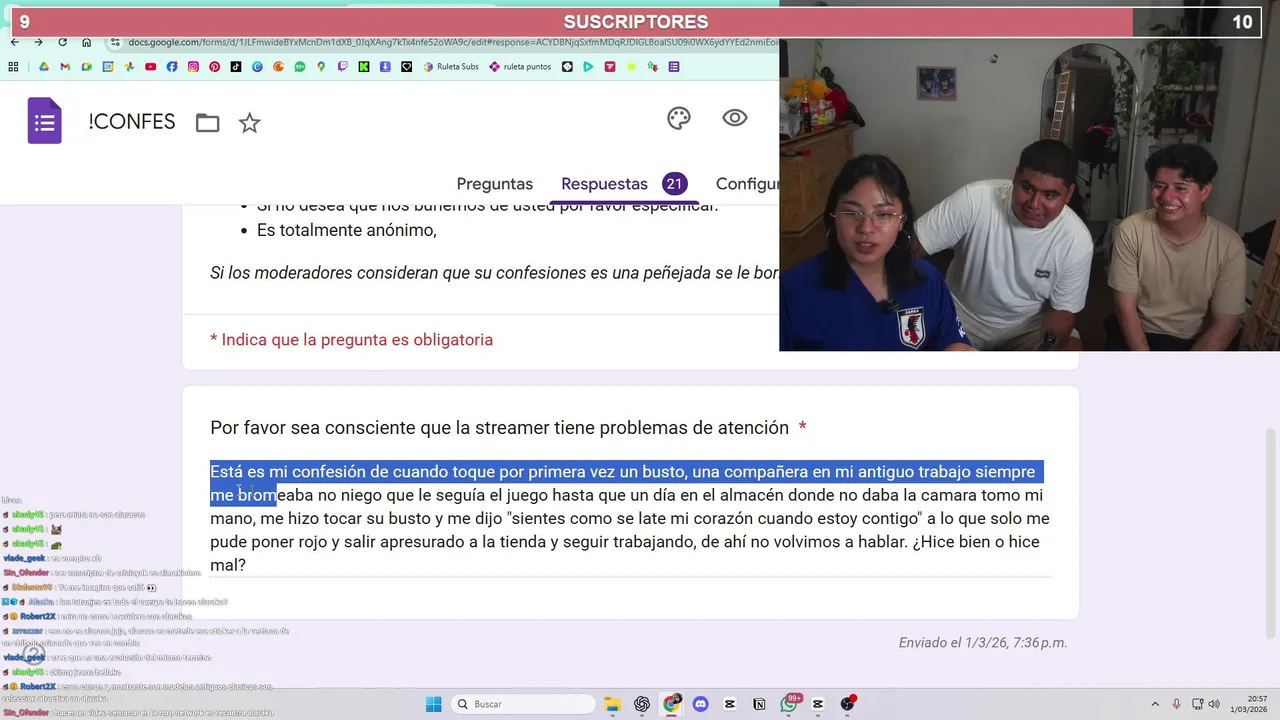Open the clock showing 20:57
Image resolution: width=1280 pixels, height=720 pixels.
click(1249, 704)
